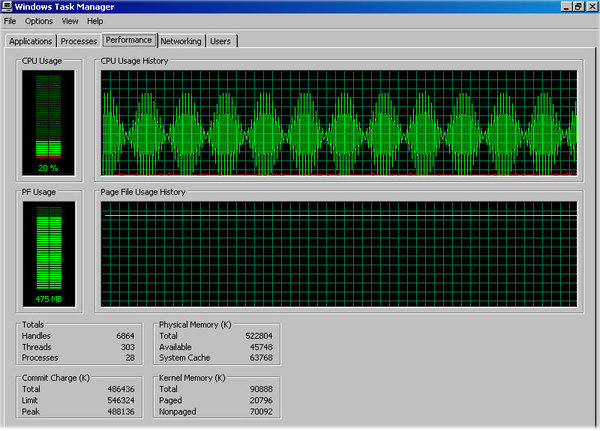This screenshot has height=431, width=600.
Task: Restore the Task Manager window size
Action: tap(578, 7)
